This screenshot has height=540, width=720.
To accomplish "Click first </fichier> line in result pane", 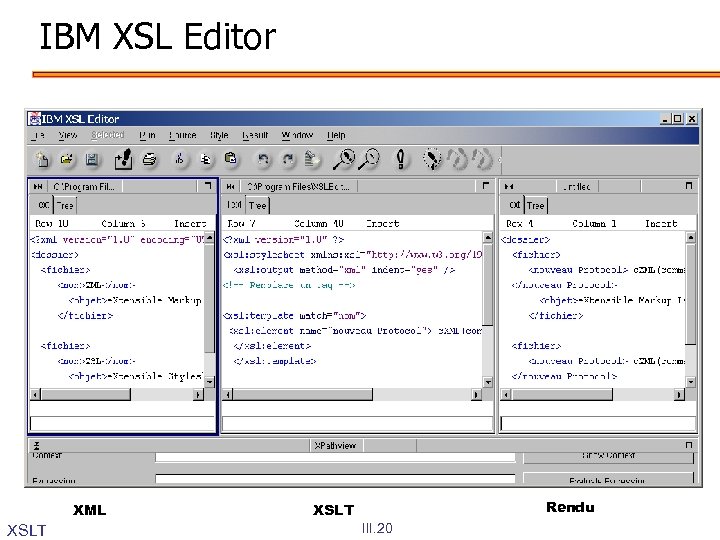I will click(556, 315).
